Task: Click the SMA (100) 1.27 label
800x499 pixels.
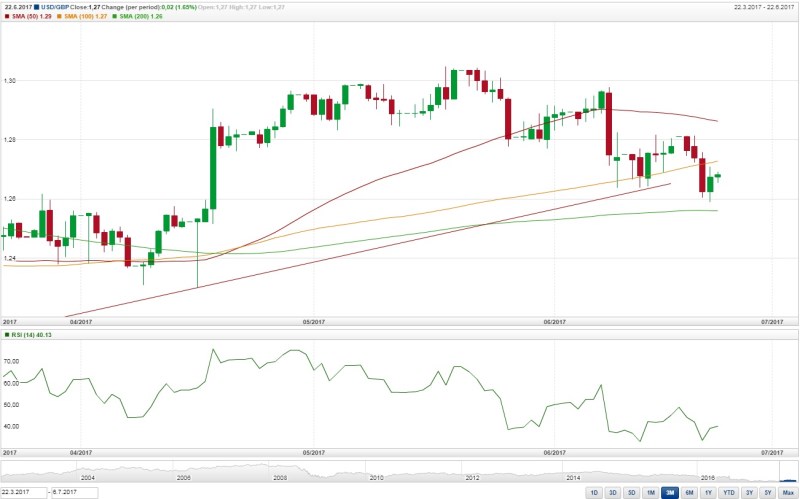Action: [x=86, y=16]
